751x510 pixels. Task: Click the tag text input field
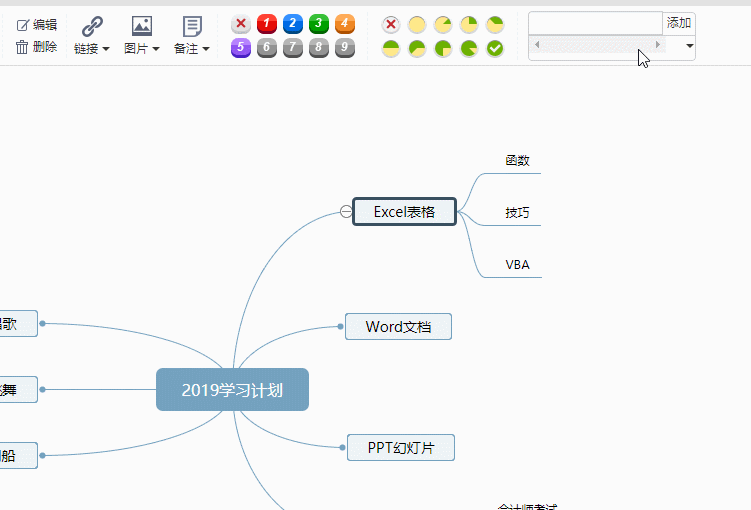click(595, 23)
